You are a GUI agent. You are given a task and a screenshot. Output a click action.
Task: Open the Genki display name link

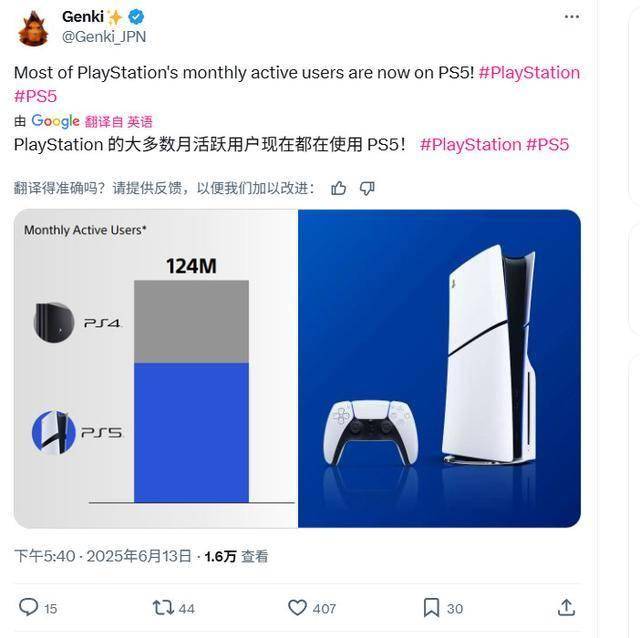click(83, 17)
